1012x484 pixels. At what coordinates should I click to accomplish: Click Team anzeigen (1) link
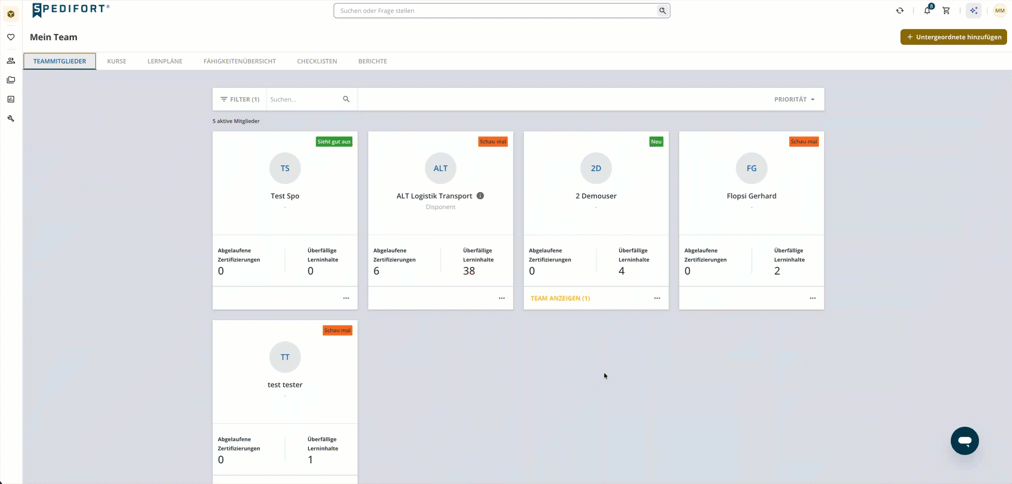[x=560, y=298]
